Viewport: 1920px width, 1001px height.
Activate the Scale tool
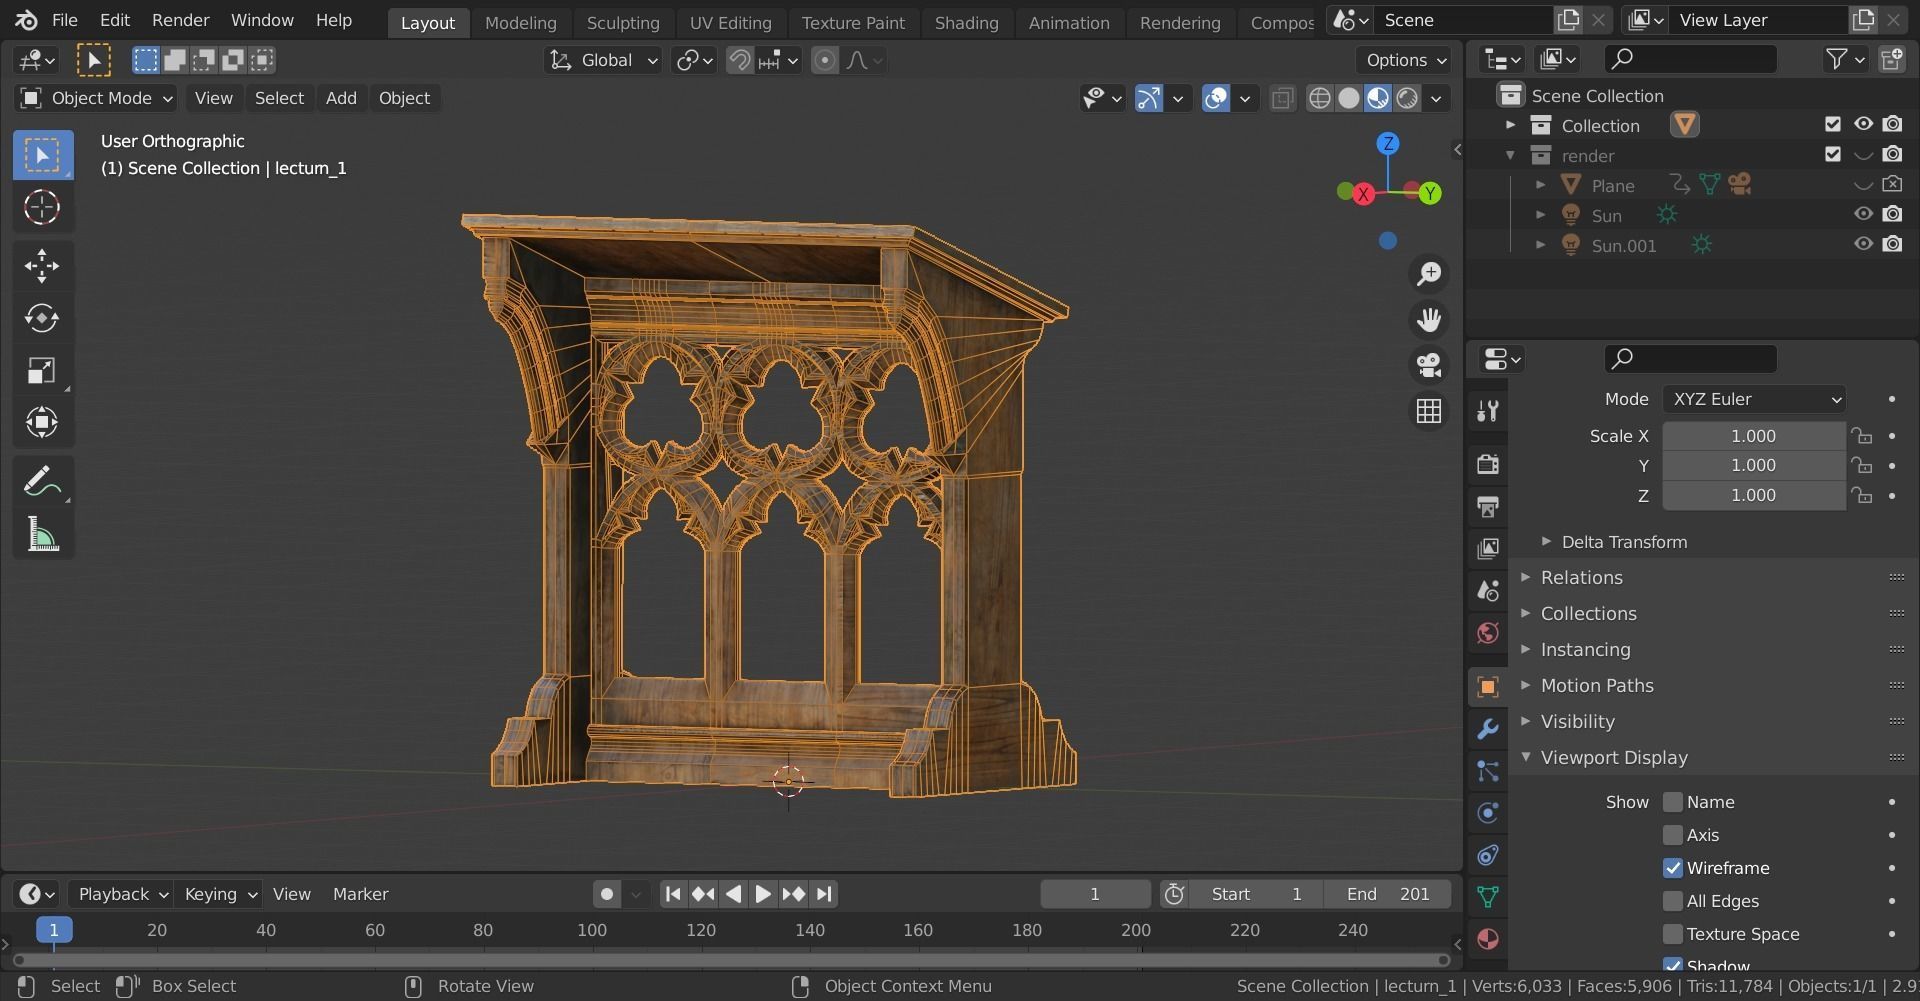42,370
